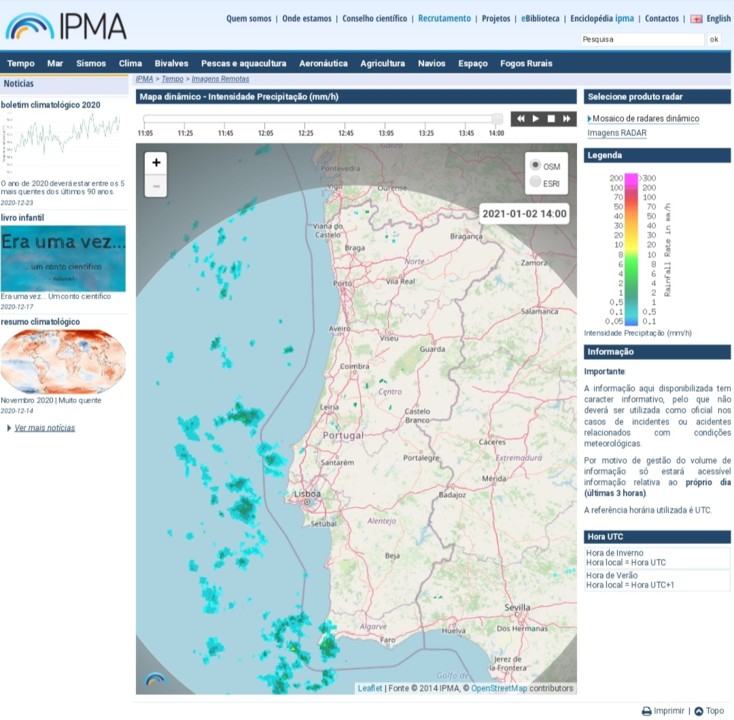Switch language using the English flag

(696, 19)
